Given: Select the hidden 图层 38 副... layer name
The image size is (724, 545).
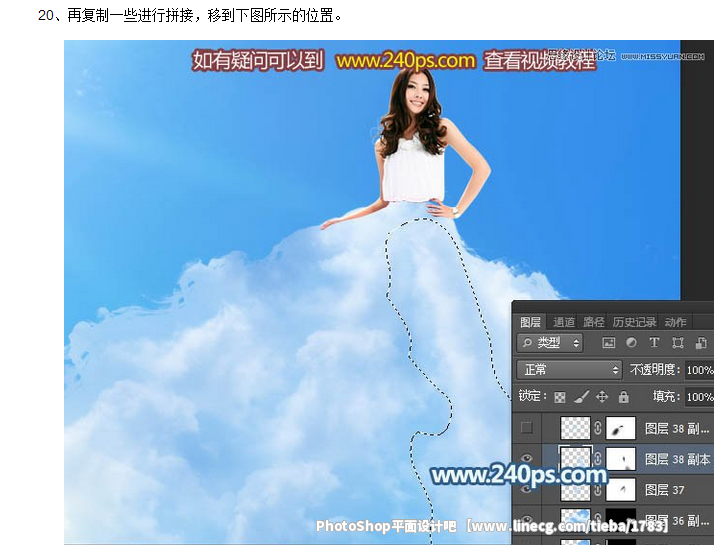Looking at the screenshot, I should click(x=676, y=429).
